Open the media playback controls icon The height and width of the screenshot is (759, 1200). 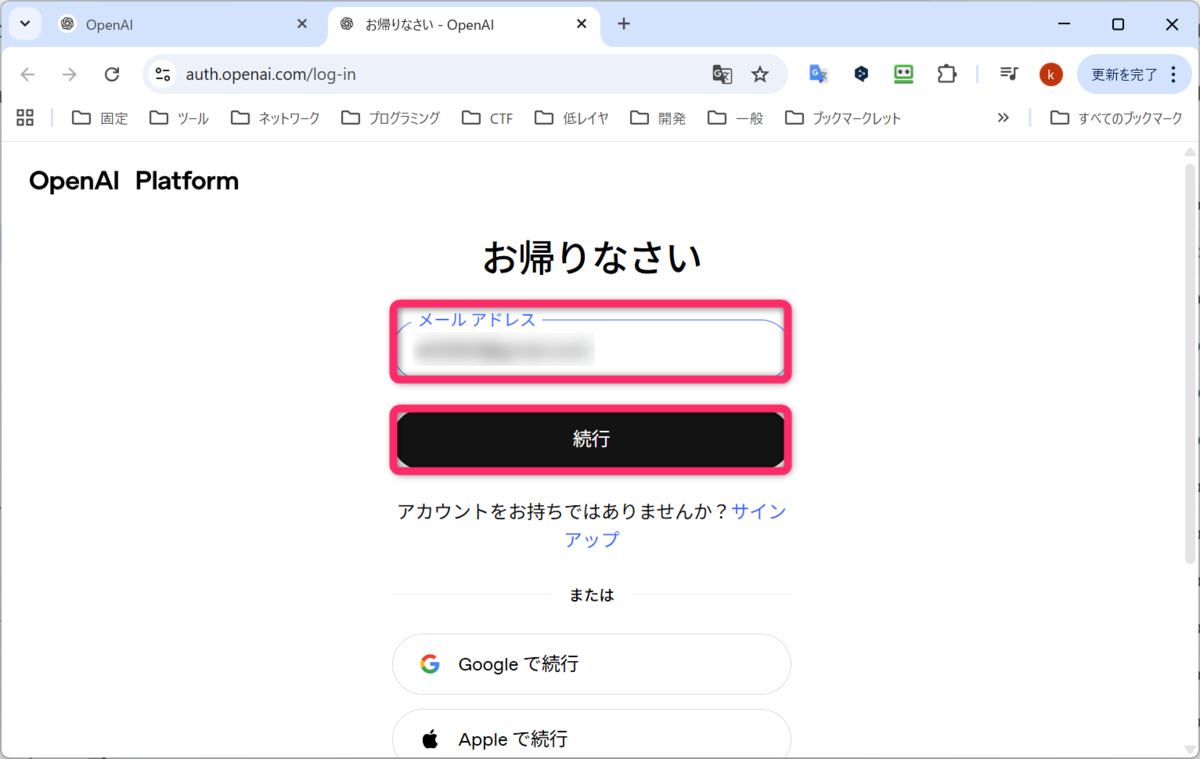click(x=1008, y=74)
